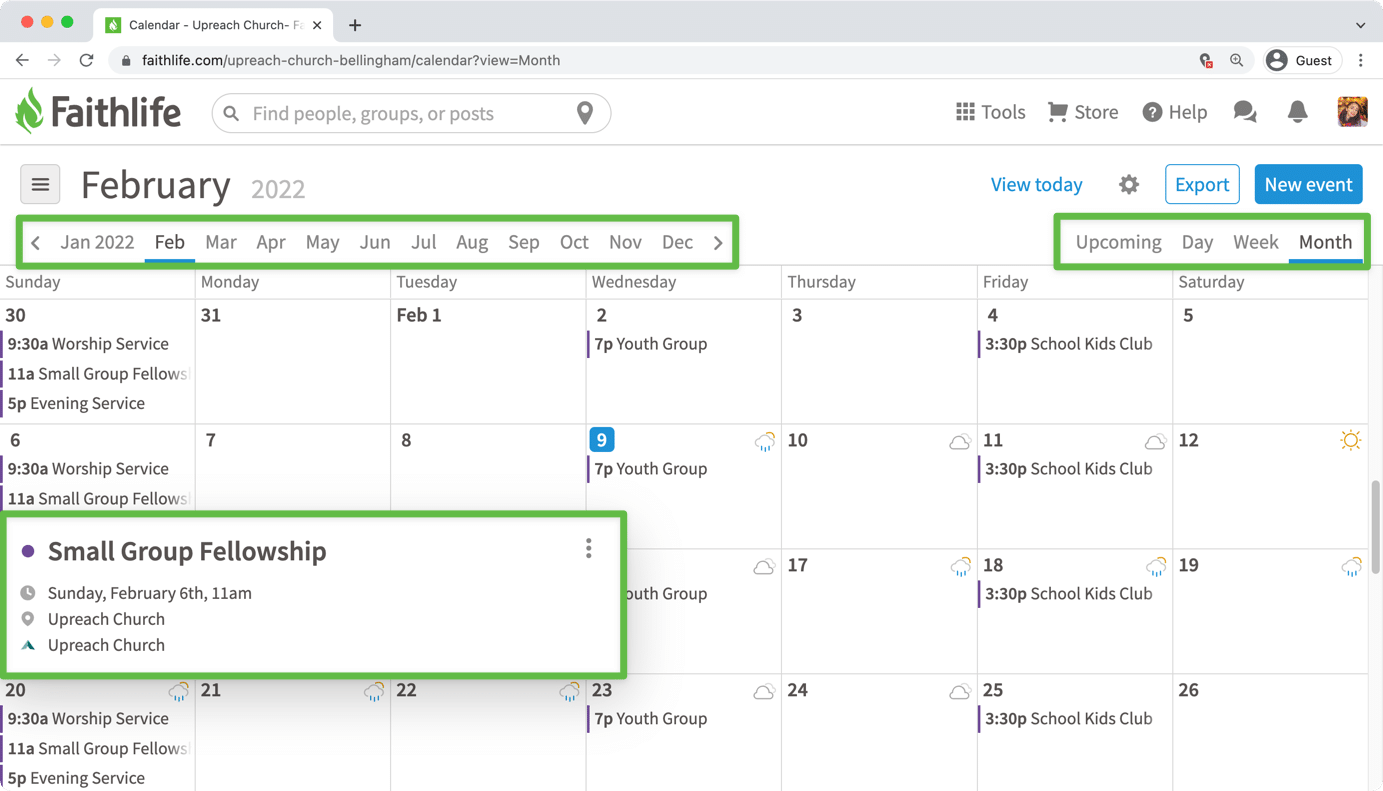Click the search magnifier icon

(x=231, y=113)
